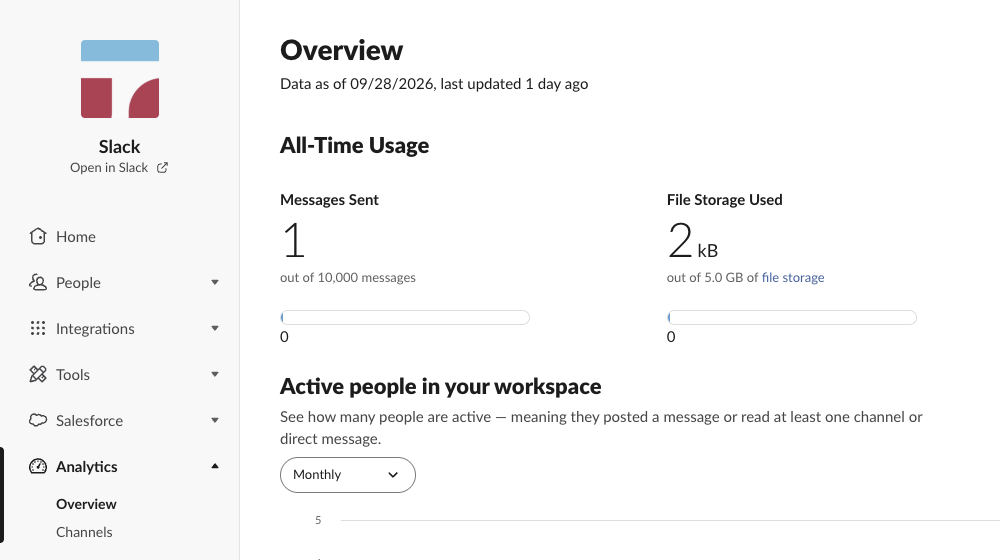The height and width of the screenshot is (560, 1000).
Task: Click 'Active people in your workspace' heading
Action: [441, 387]
